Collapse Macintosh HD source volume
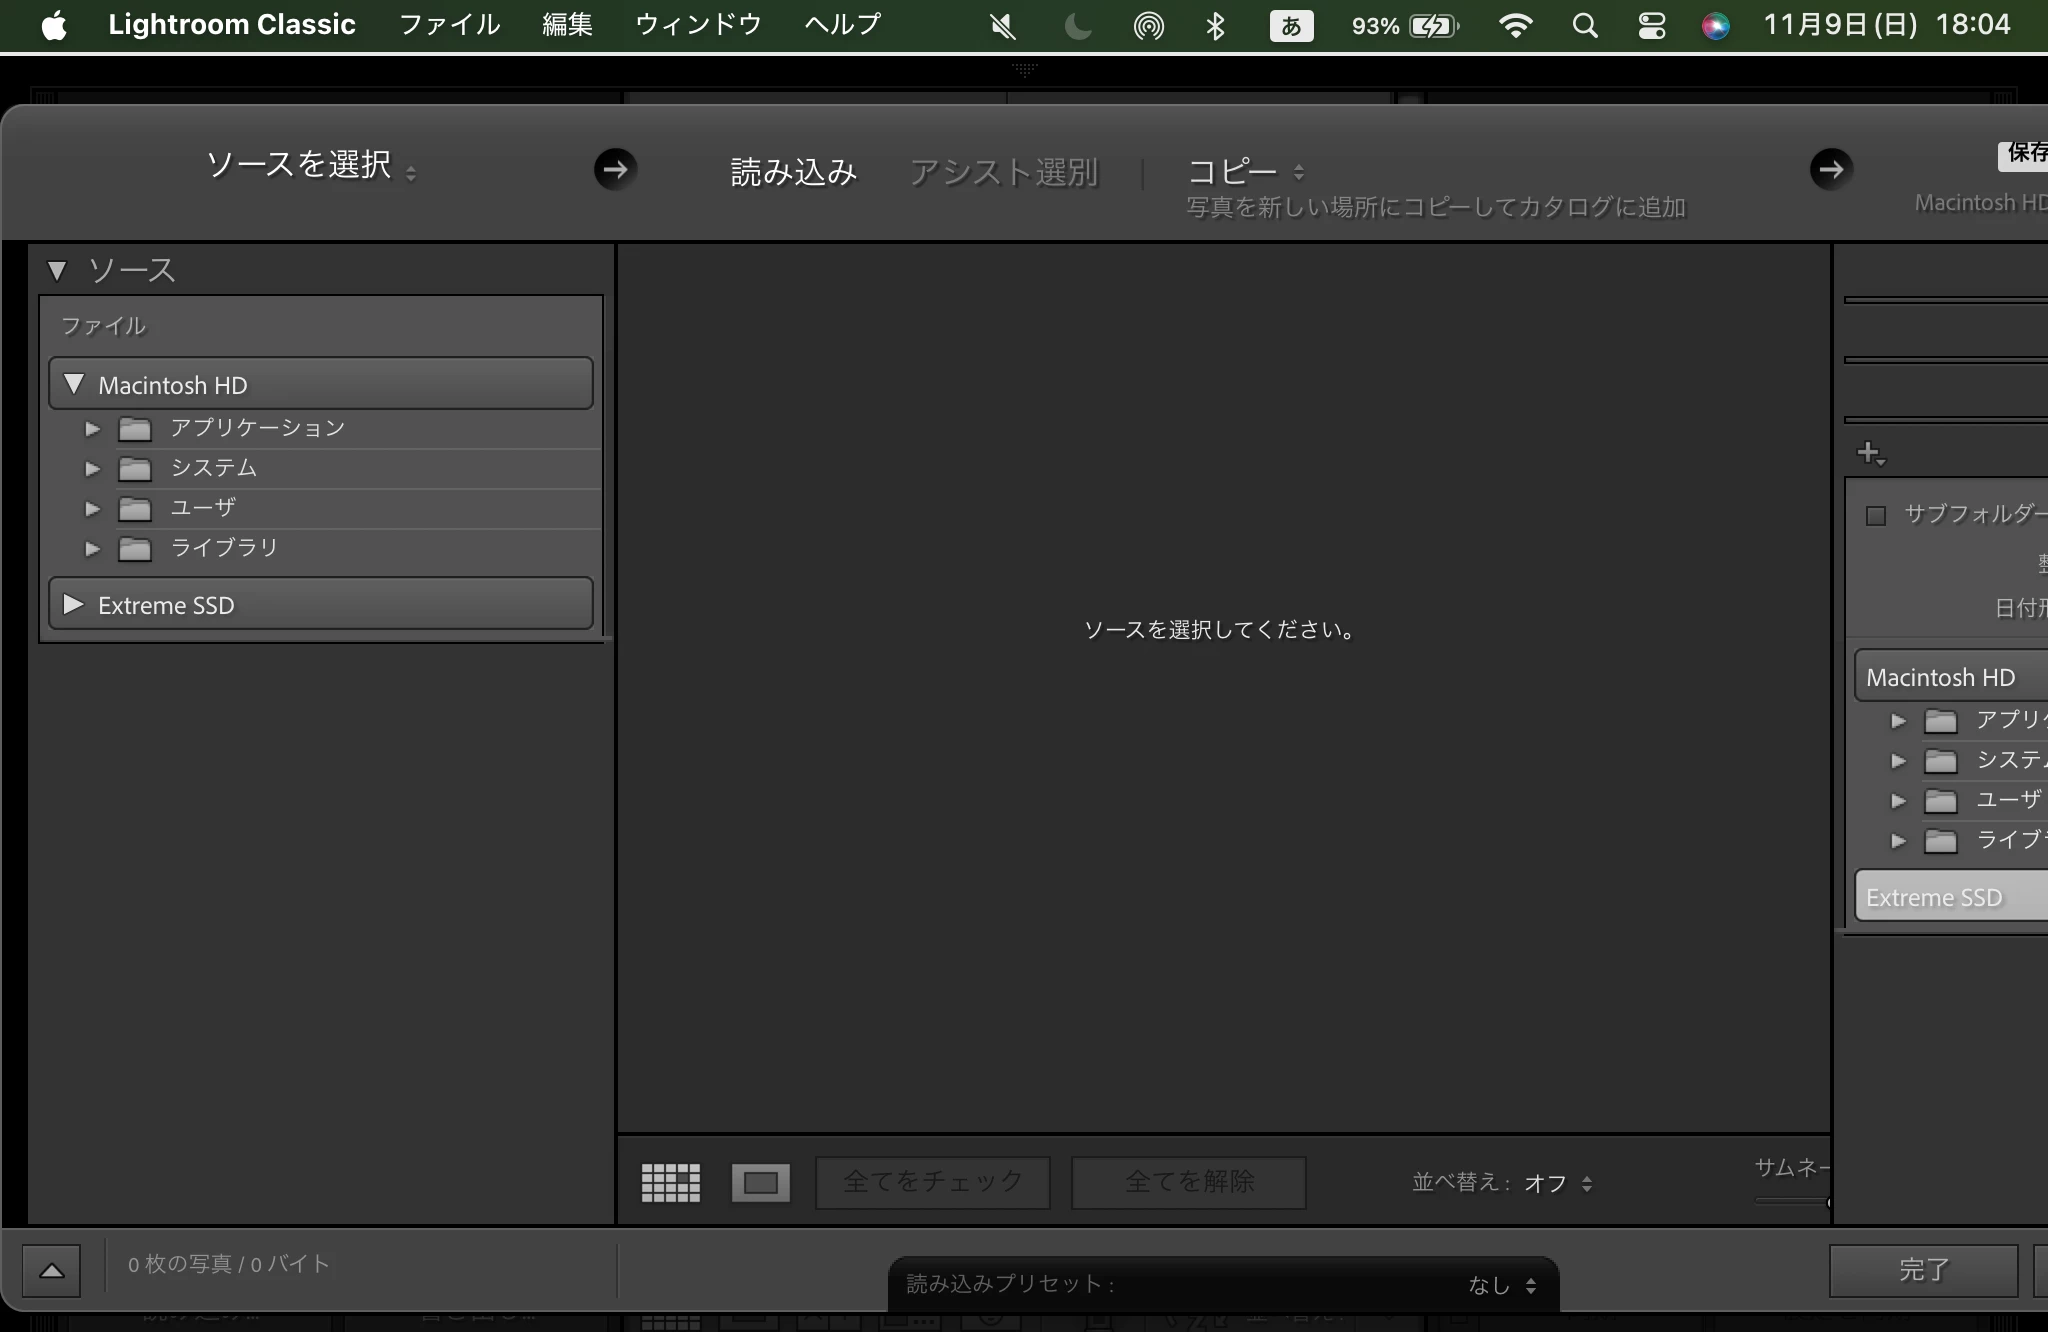Viewport: 2048px width, 1332px height. (x=74, y=384)
